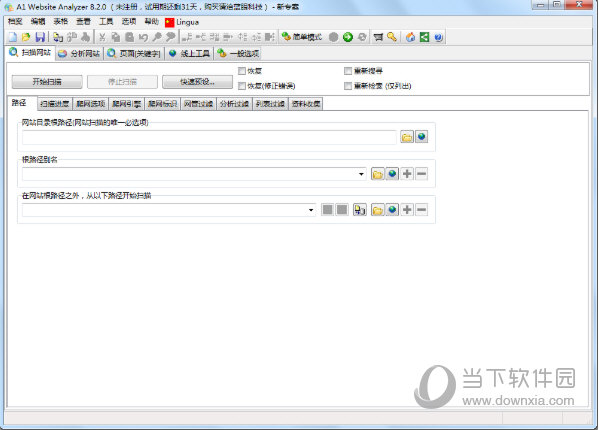Click the 快速预设... button
This screenshot has width=599, height=430.
pos(197,82)
